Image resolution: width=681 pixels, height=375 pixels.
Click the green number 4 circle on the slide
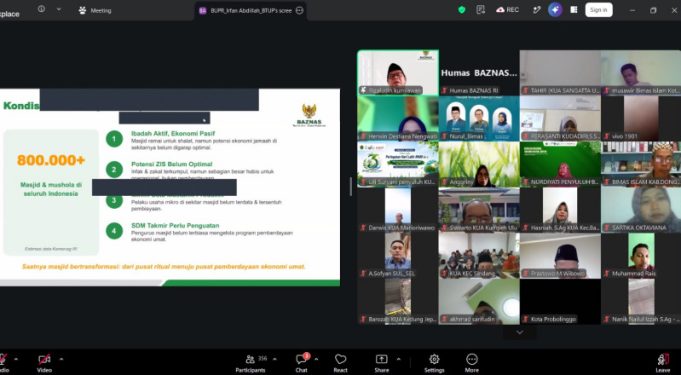pyautogui.click(x=114, y=231)
